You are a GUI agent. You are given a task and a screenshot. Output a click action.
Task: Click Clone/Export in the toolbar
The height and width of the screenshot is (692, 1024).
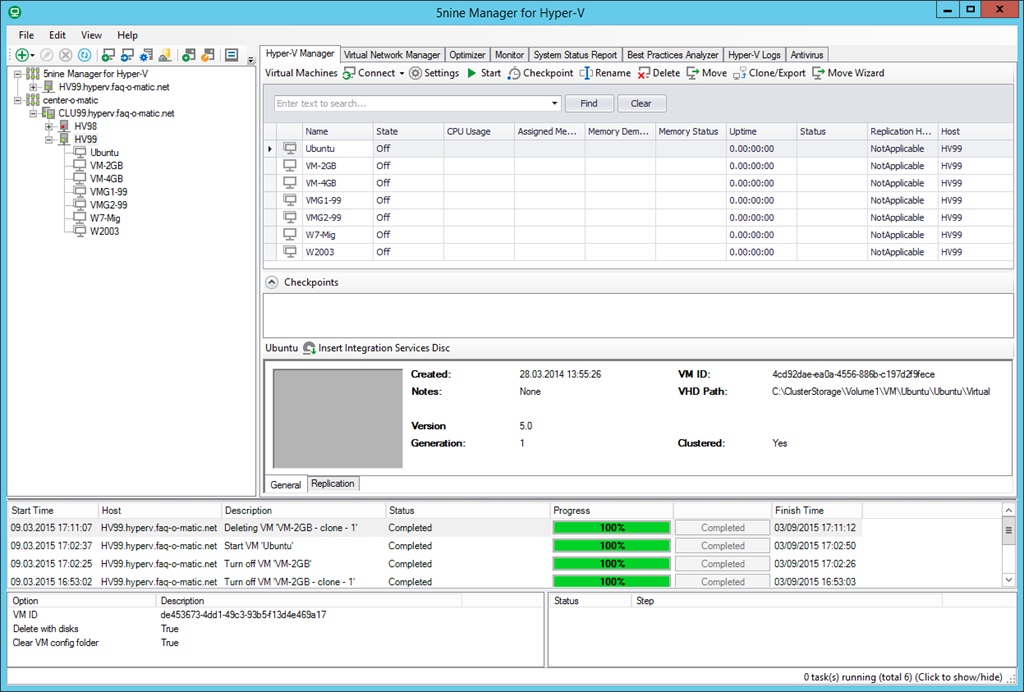[769, 73]
